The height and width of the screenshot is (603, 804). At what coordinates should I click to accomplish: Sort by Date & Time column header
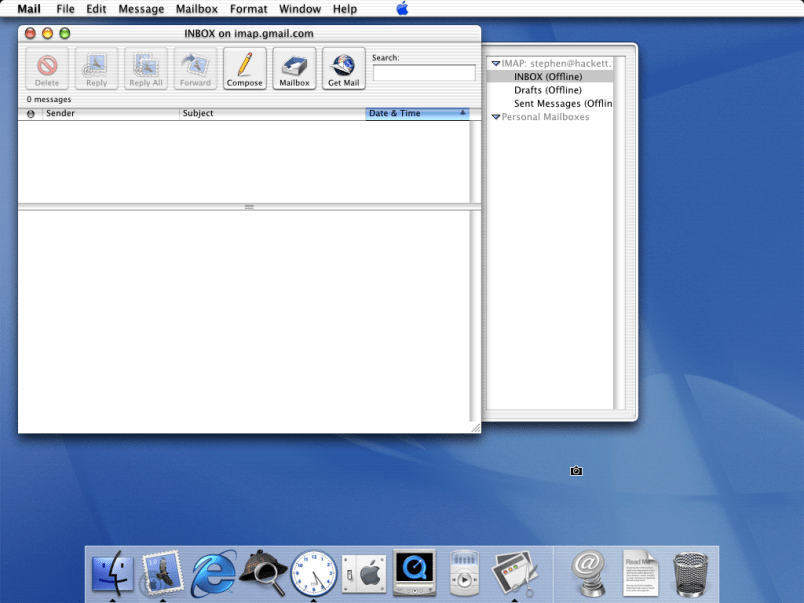coord(417,113)
